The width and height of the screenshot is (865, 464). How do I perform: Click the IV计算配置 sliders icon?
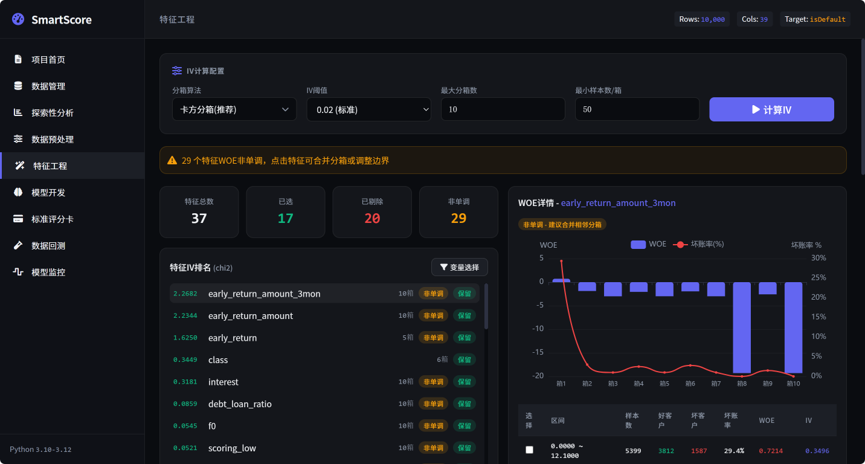pos(177,71)
